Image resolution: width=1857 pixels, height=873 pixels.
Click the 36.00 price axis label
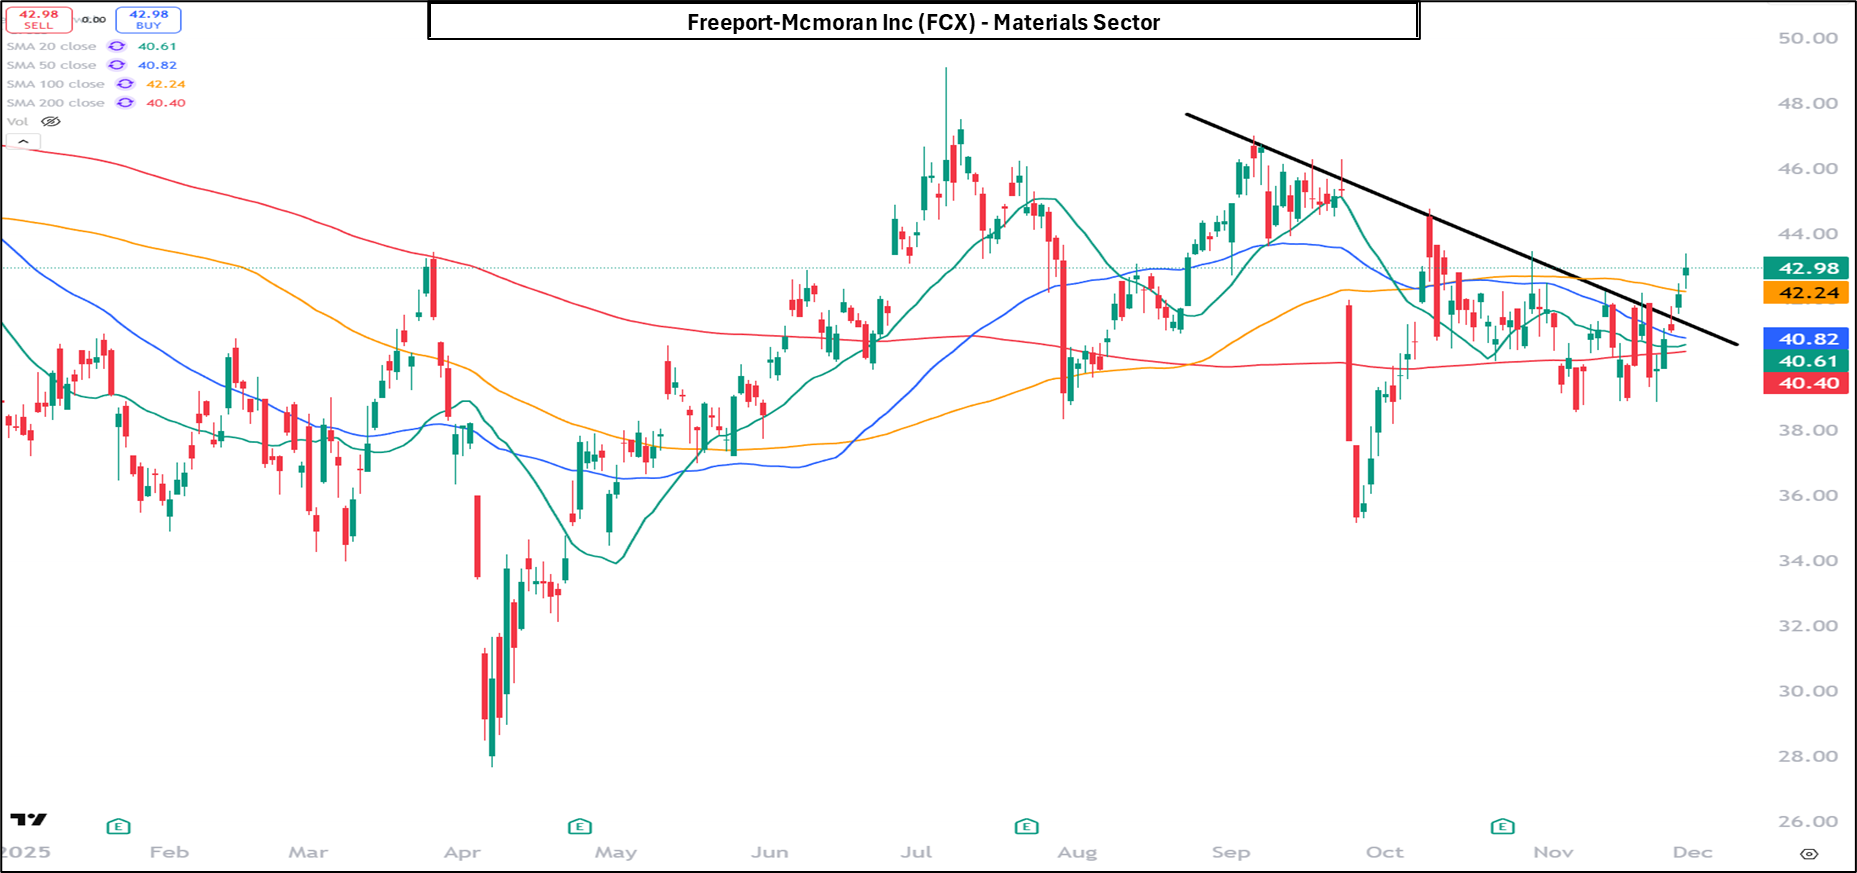1808,495
